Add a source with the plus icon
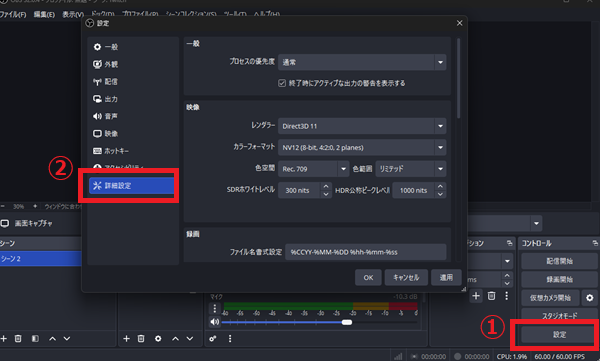This screenshot has width=600, height=361. (x=126, y=339)
